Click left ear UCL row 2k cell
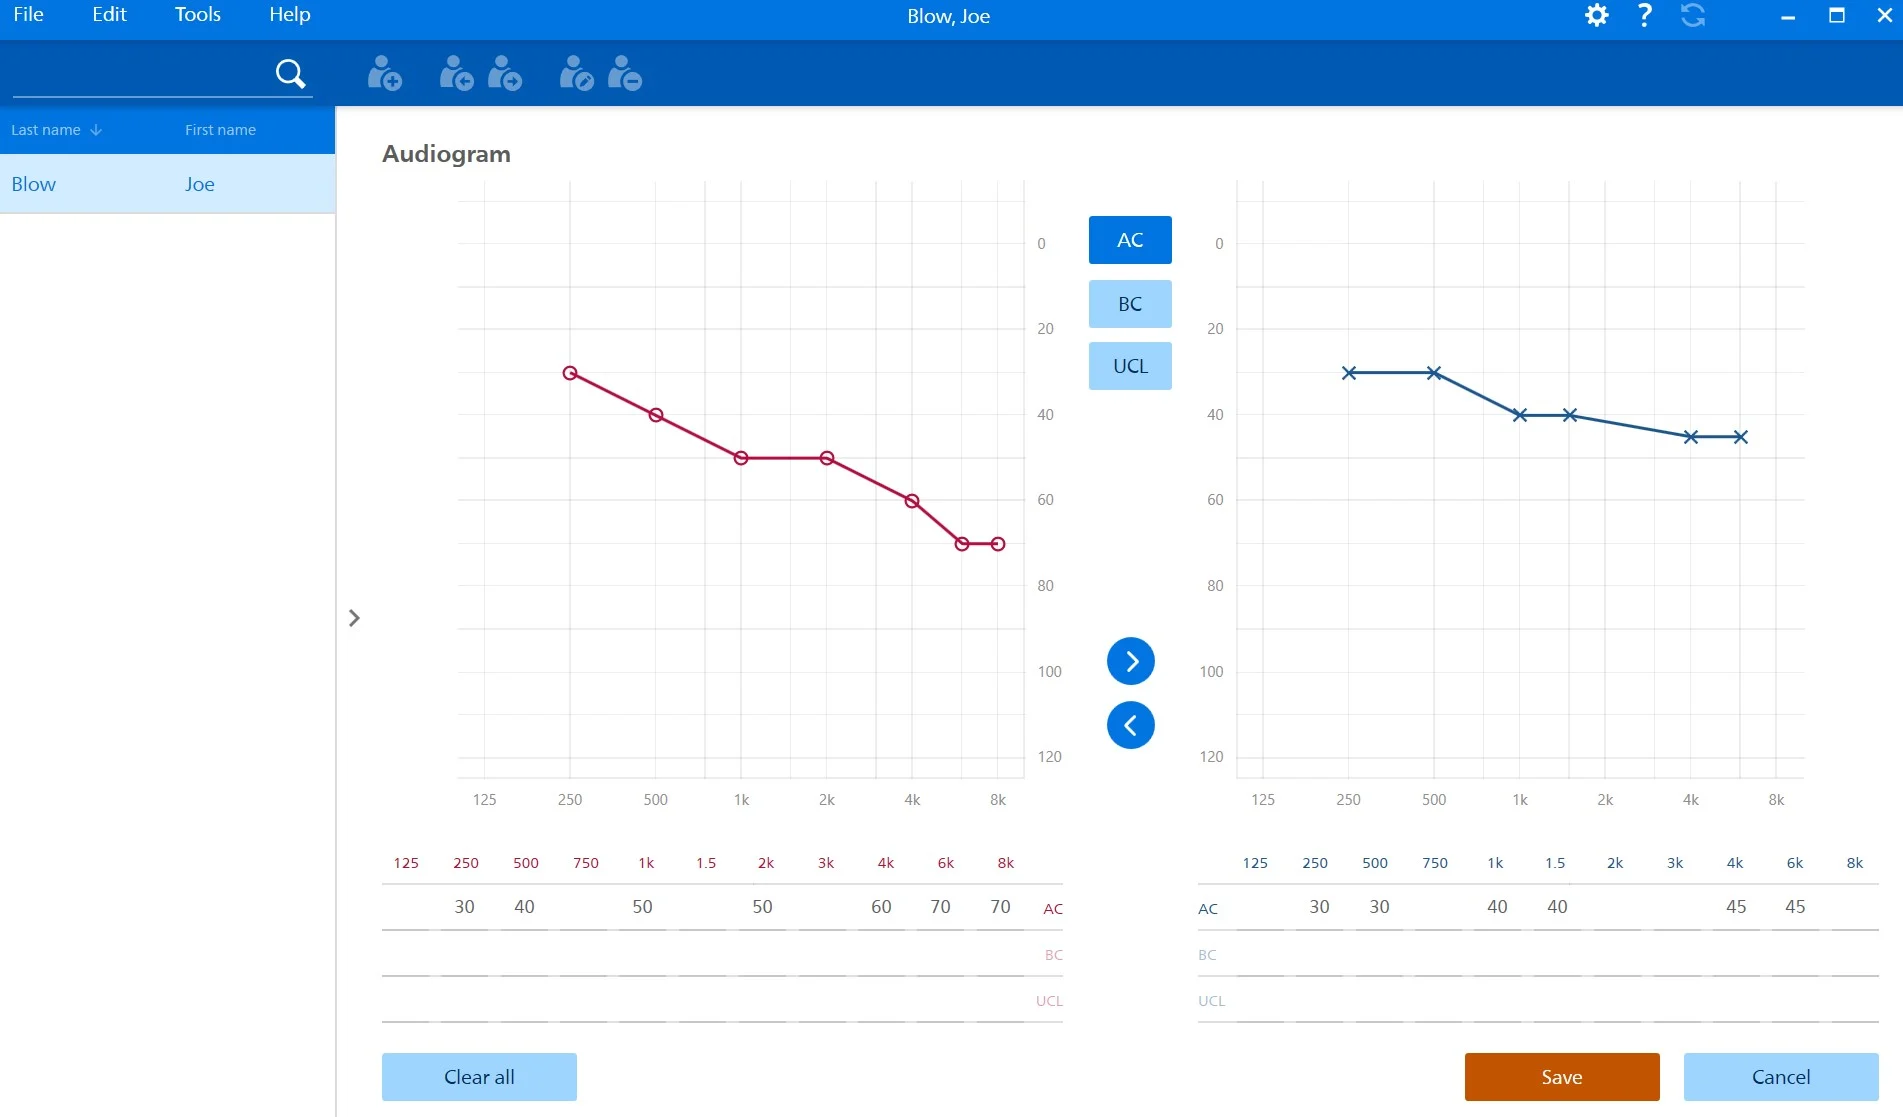The height and width of the screenshot is (1117, 1903). click(x=1615, y=1000)
